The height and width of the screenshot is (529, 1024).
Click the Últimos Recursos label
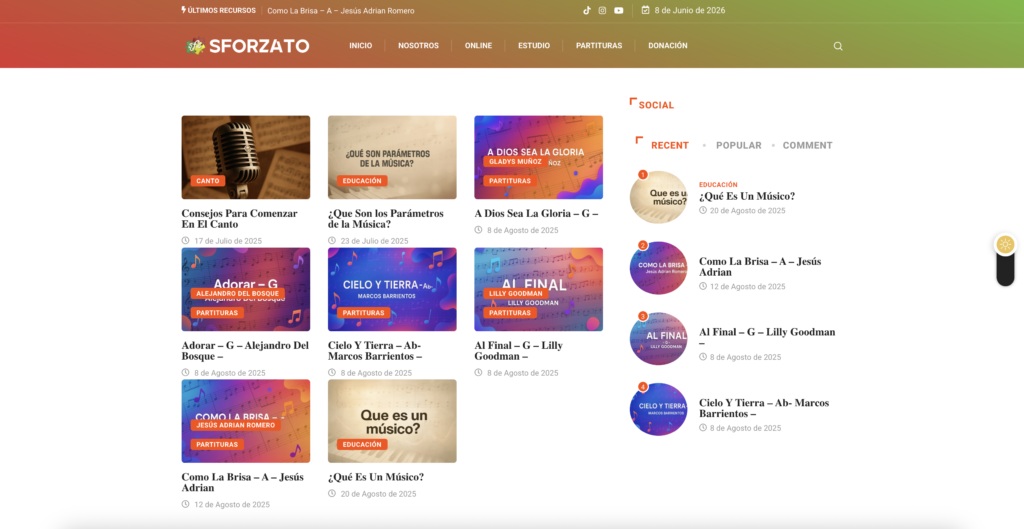(221, 10)
